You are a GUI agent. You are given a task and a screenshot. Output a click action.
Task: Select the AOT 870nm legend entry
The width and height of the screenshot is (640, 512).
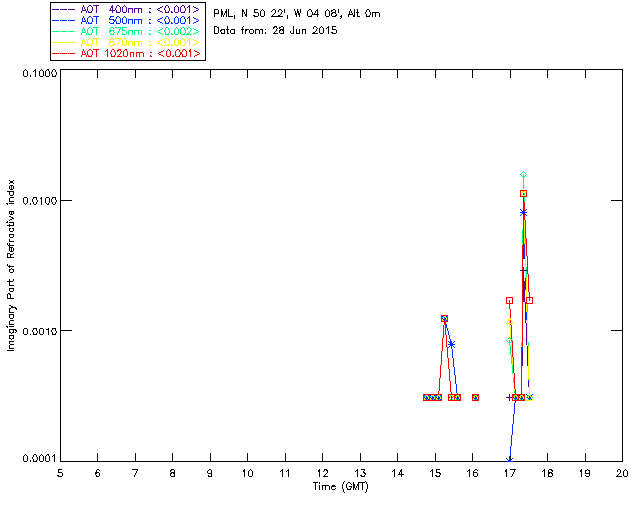tap(127, 42)
